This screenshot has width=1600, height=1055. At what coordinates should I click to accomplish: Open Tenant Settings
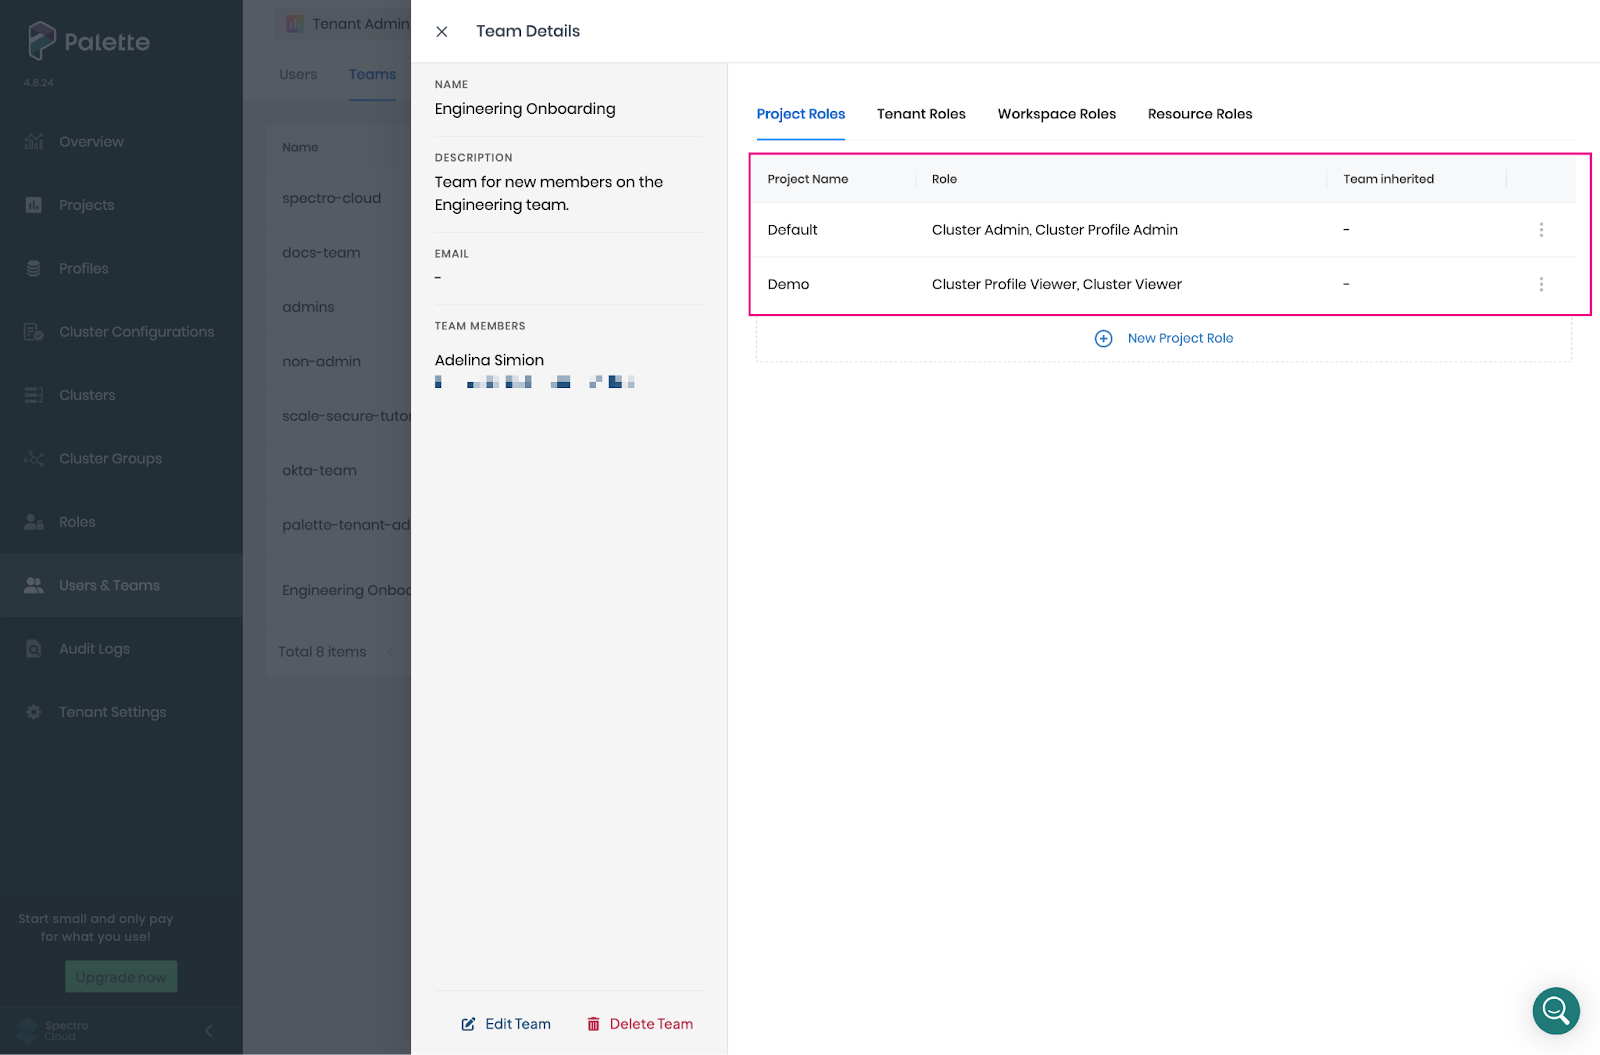pos(112,711)
